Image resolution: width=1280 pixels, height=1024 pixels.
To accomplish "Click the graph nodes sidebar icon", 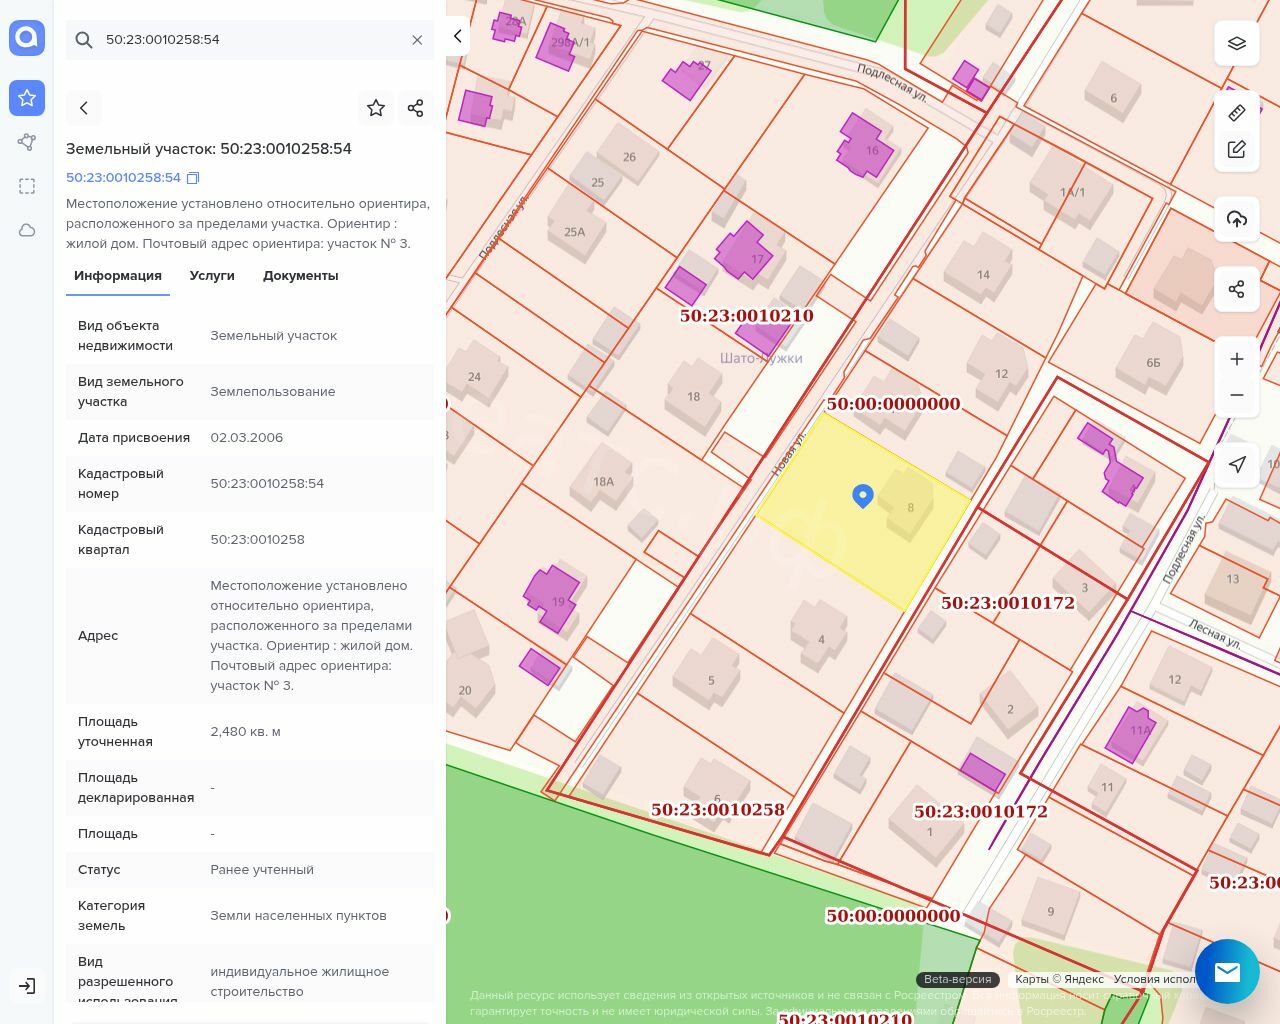I will pyautogui.click(x=27, y=142).
